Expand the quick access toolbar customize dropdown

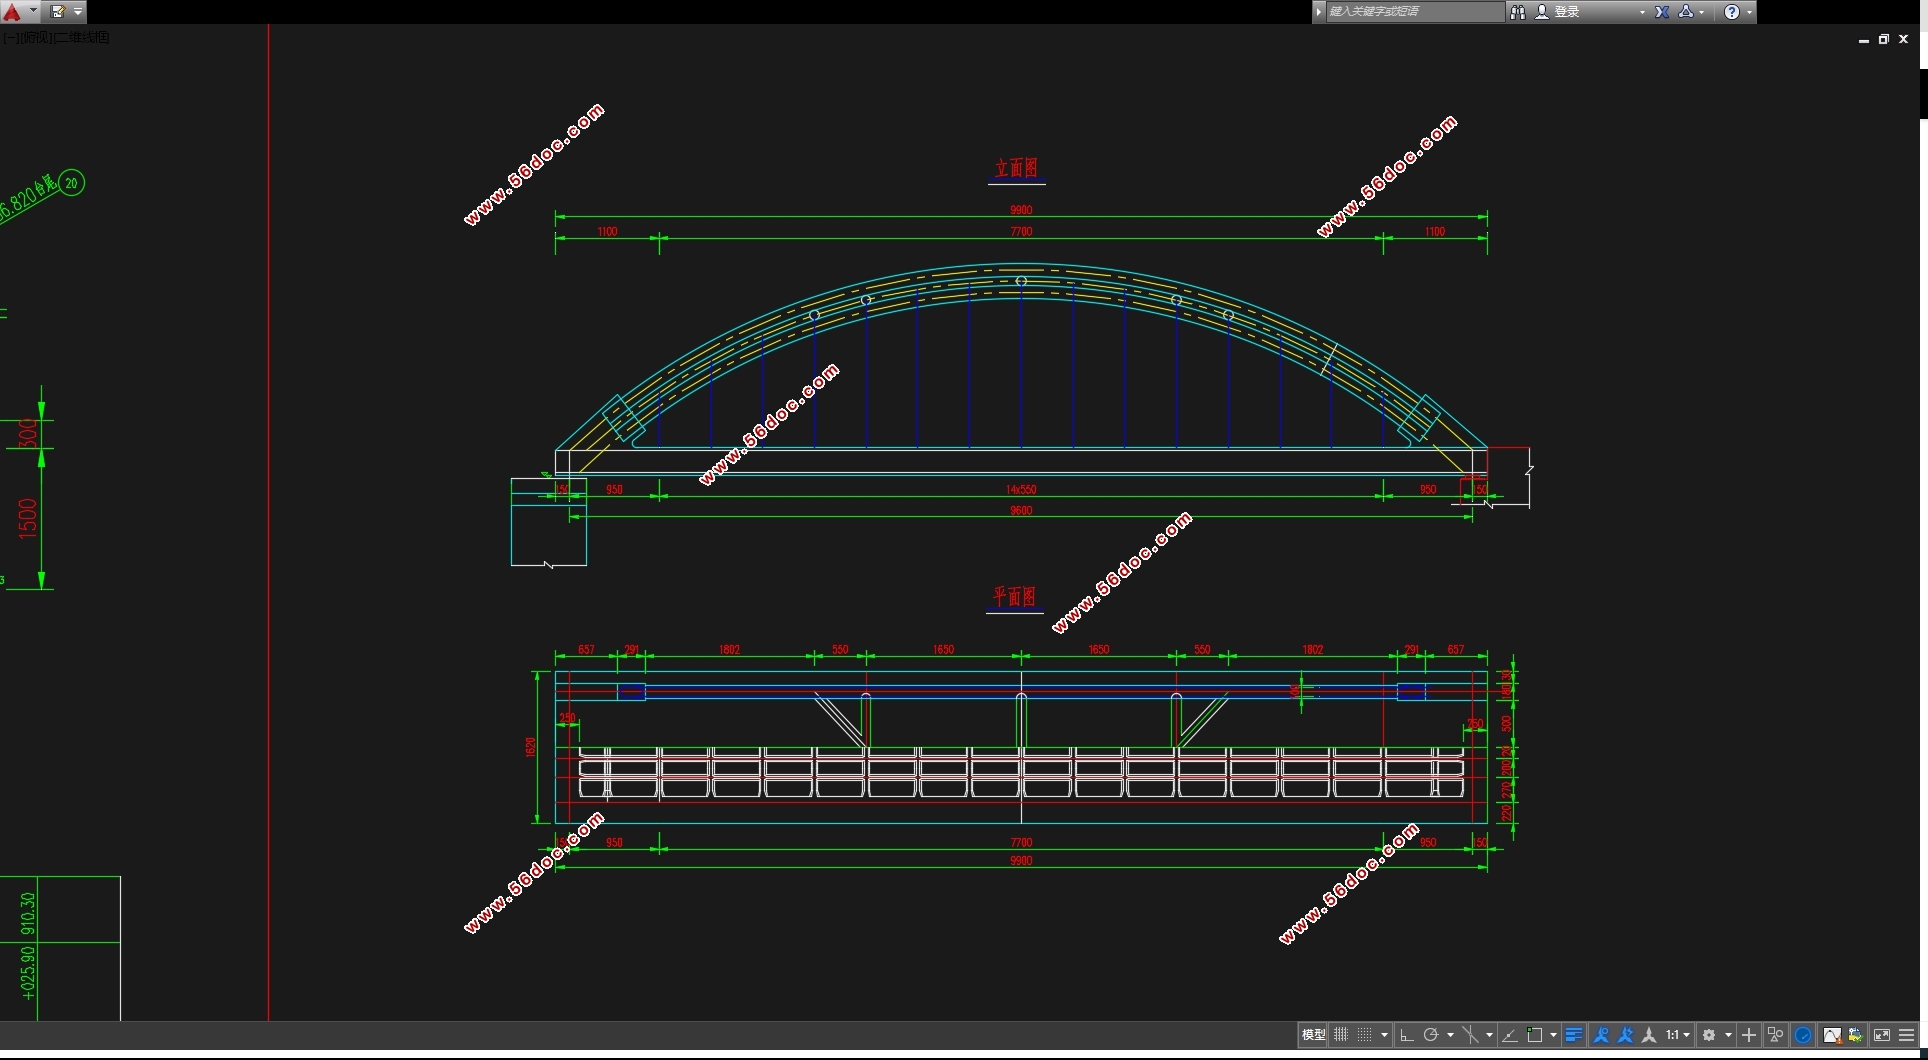point(78,12)
